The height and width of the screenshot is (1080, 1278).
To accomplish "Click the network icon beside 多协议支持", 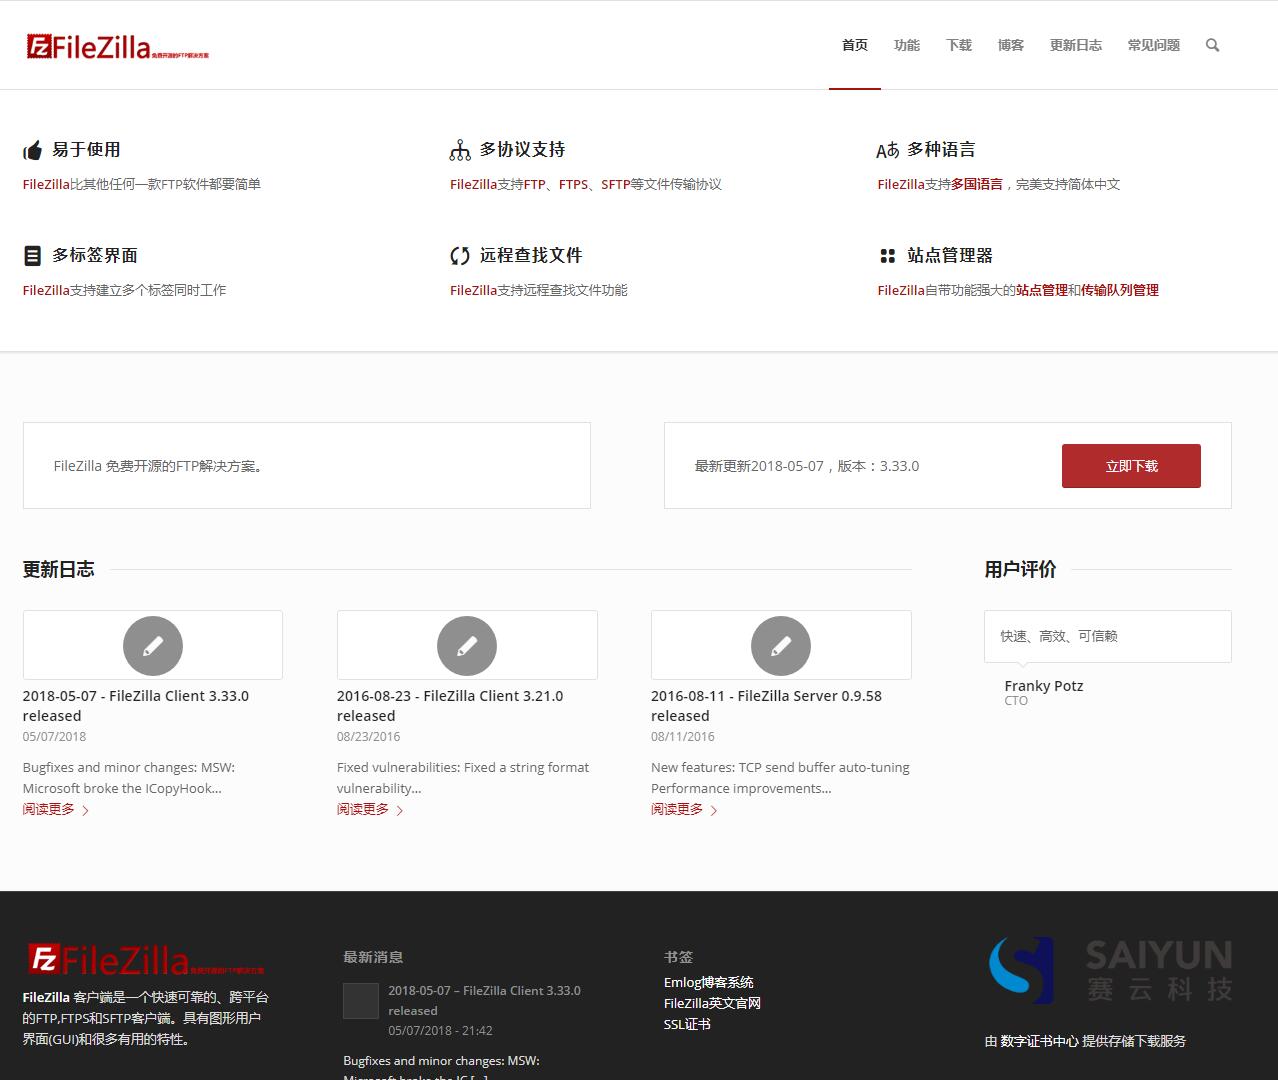I will tap(460, 150).
